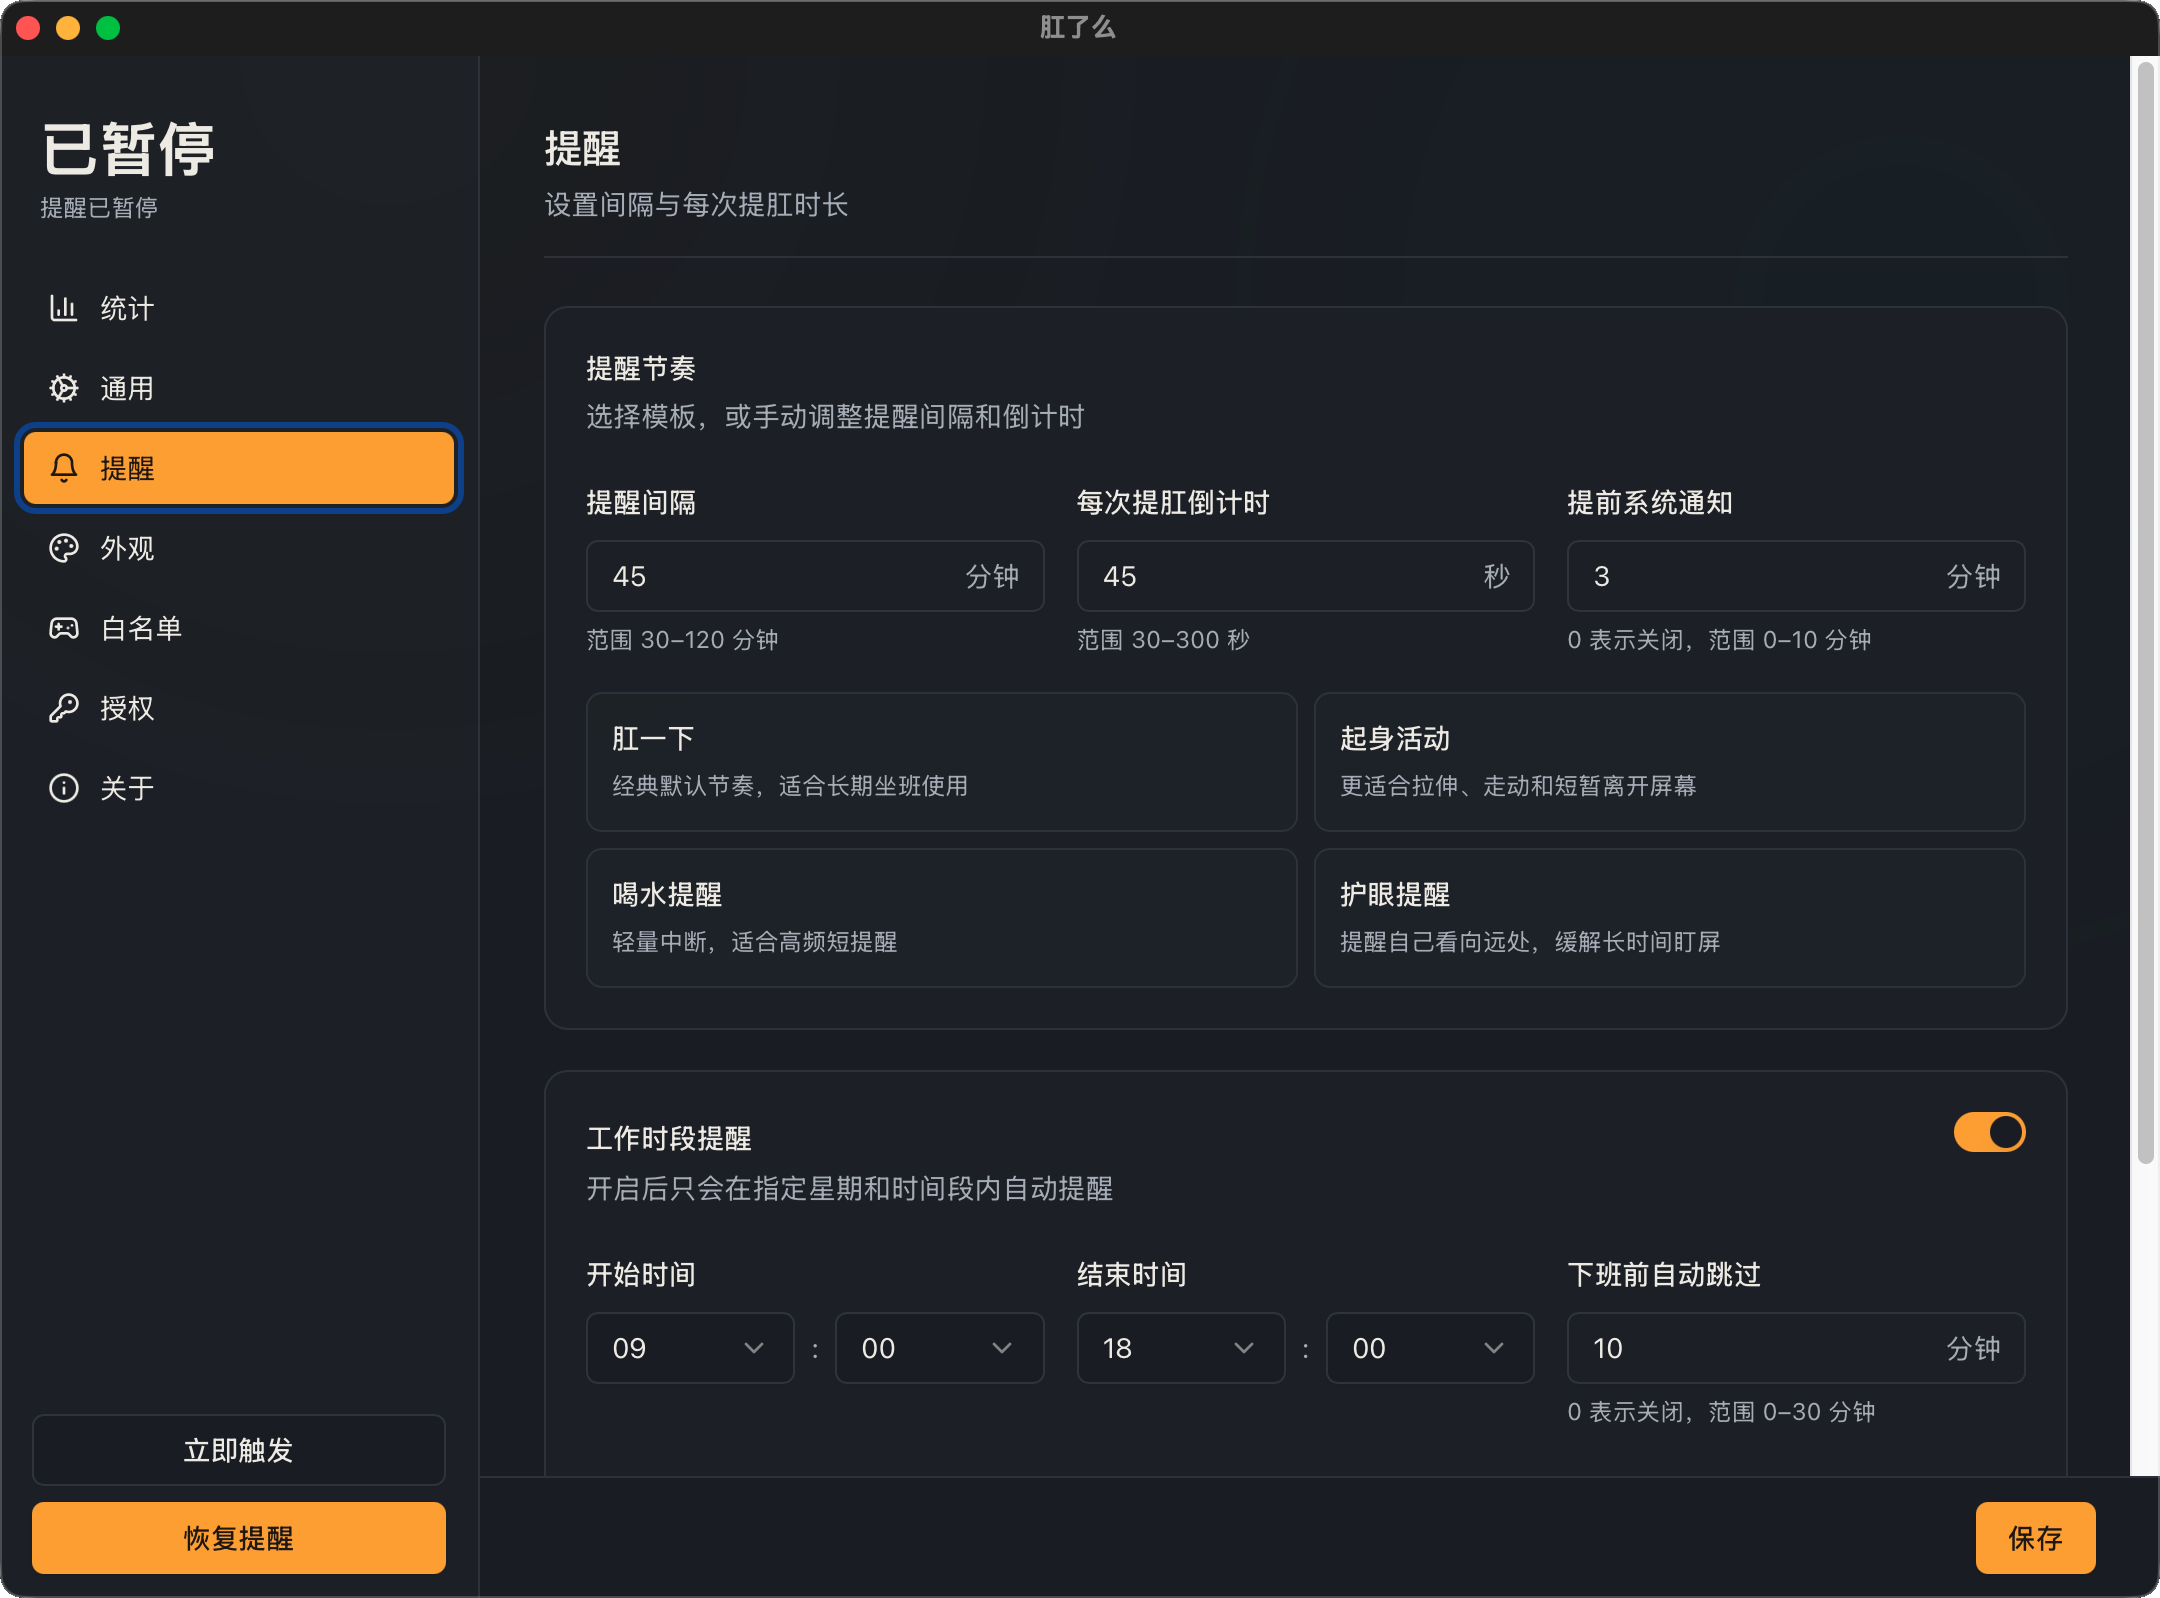Go to the 通用 settings page

[x=239, y=388]
